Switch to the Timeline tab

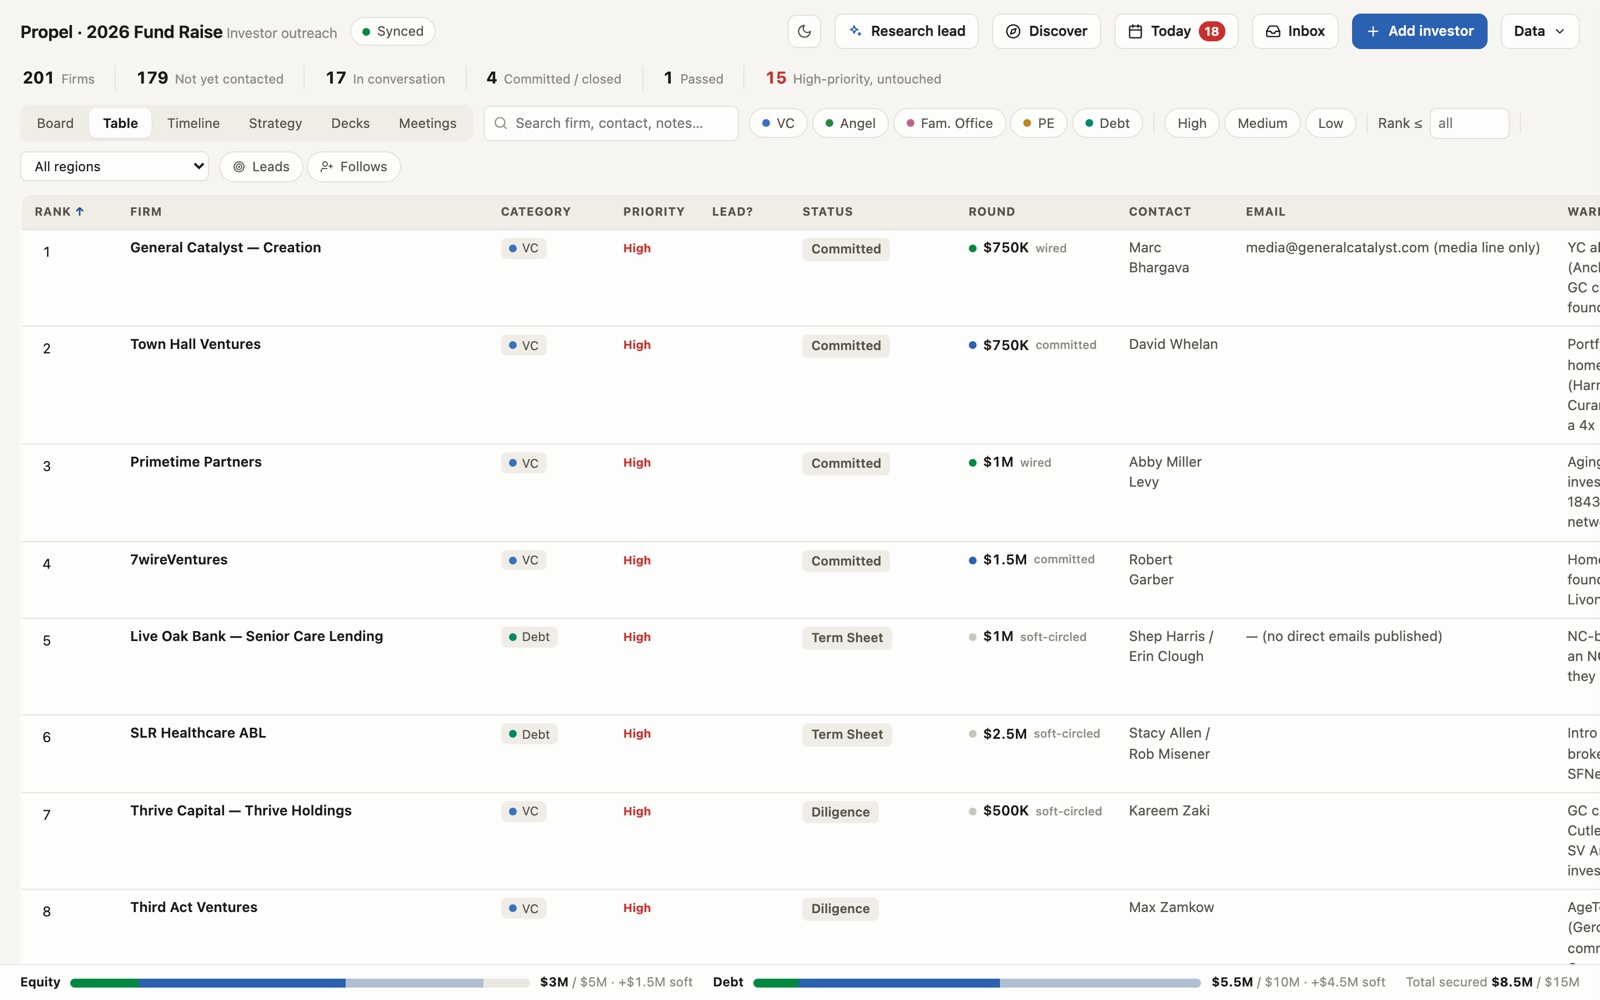[193, 123]
